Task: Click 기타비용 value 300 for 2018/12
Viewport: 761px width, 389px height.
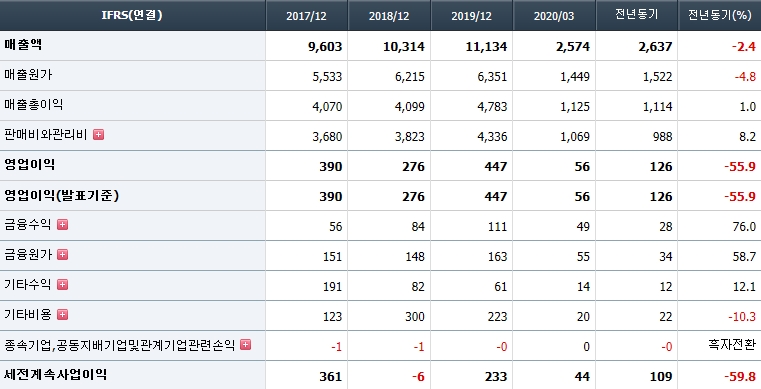Action: (x=415, y=317)
